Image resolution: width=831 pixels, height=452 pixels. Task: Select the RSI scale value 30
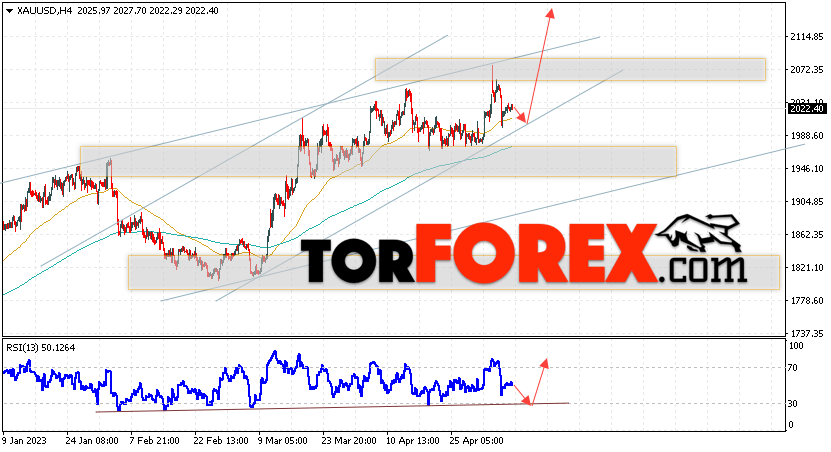793,404
